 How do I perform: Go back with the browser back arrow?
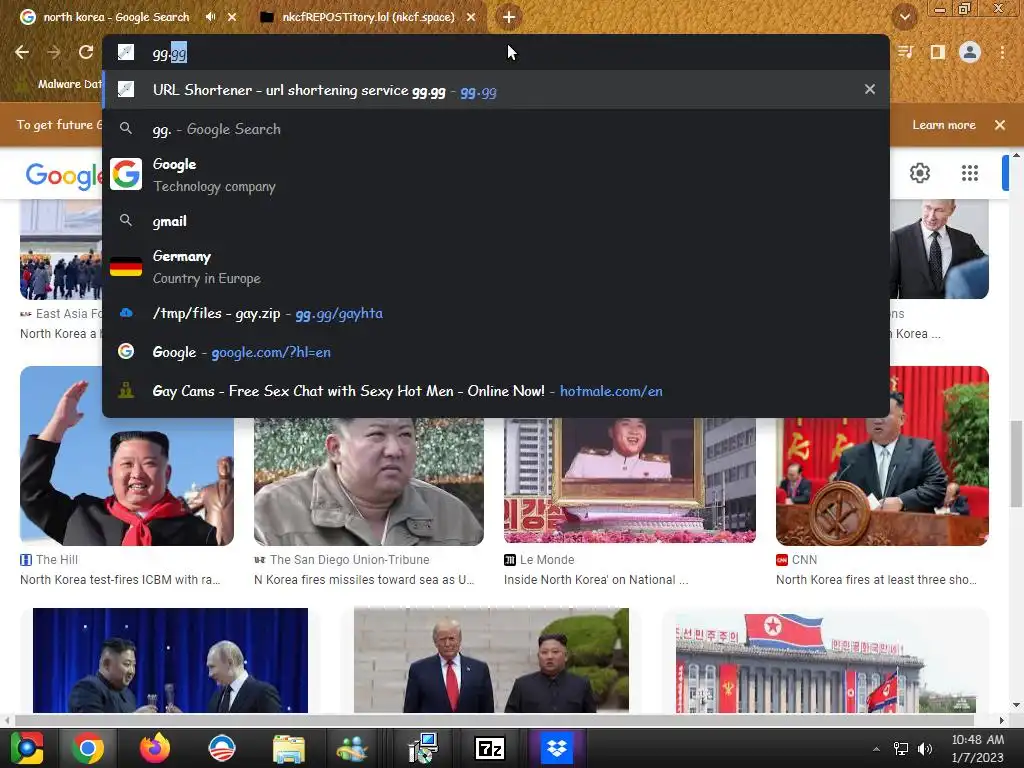[22, 52]
